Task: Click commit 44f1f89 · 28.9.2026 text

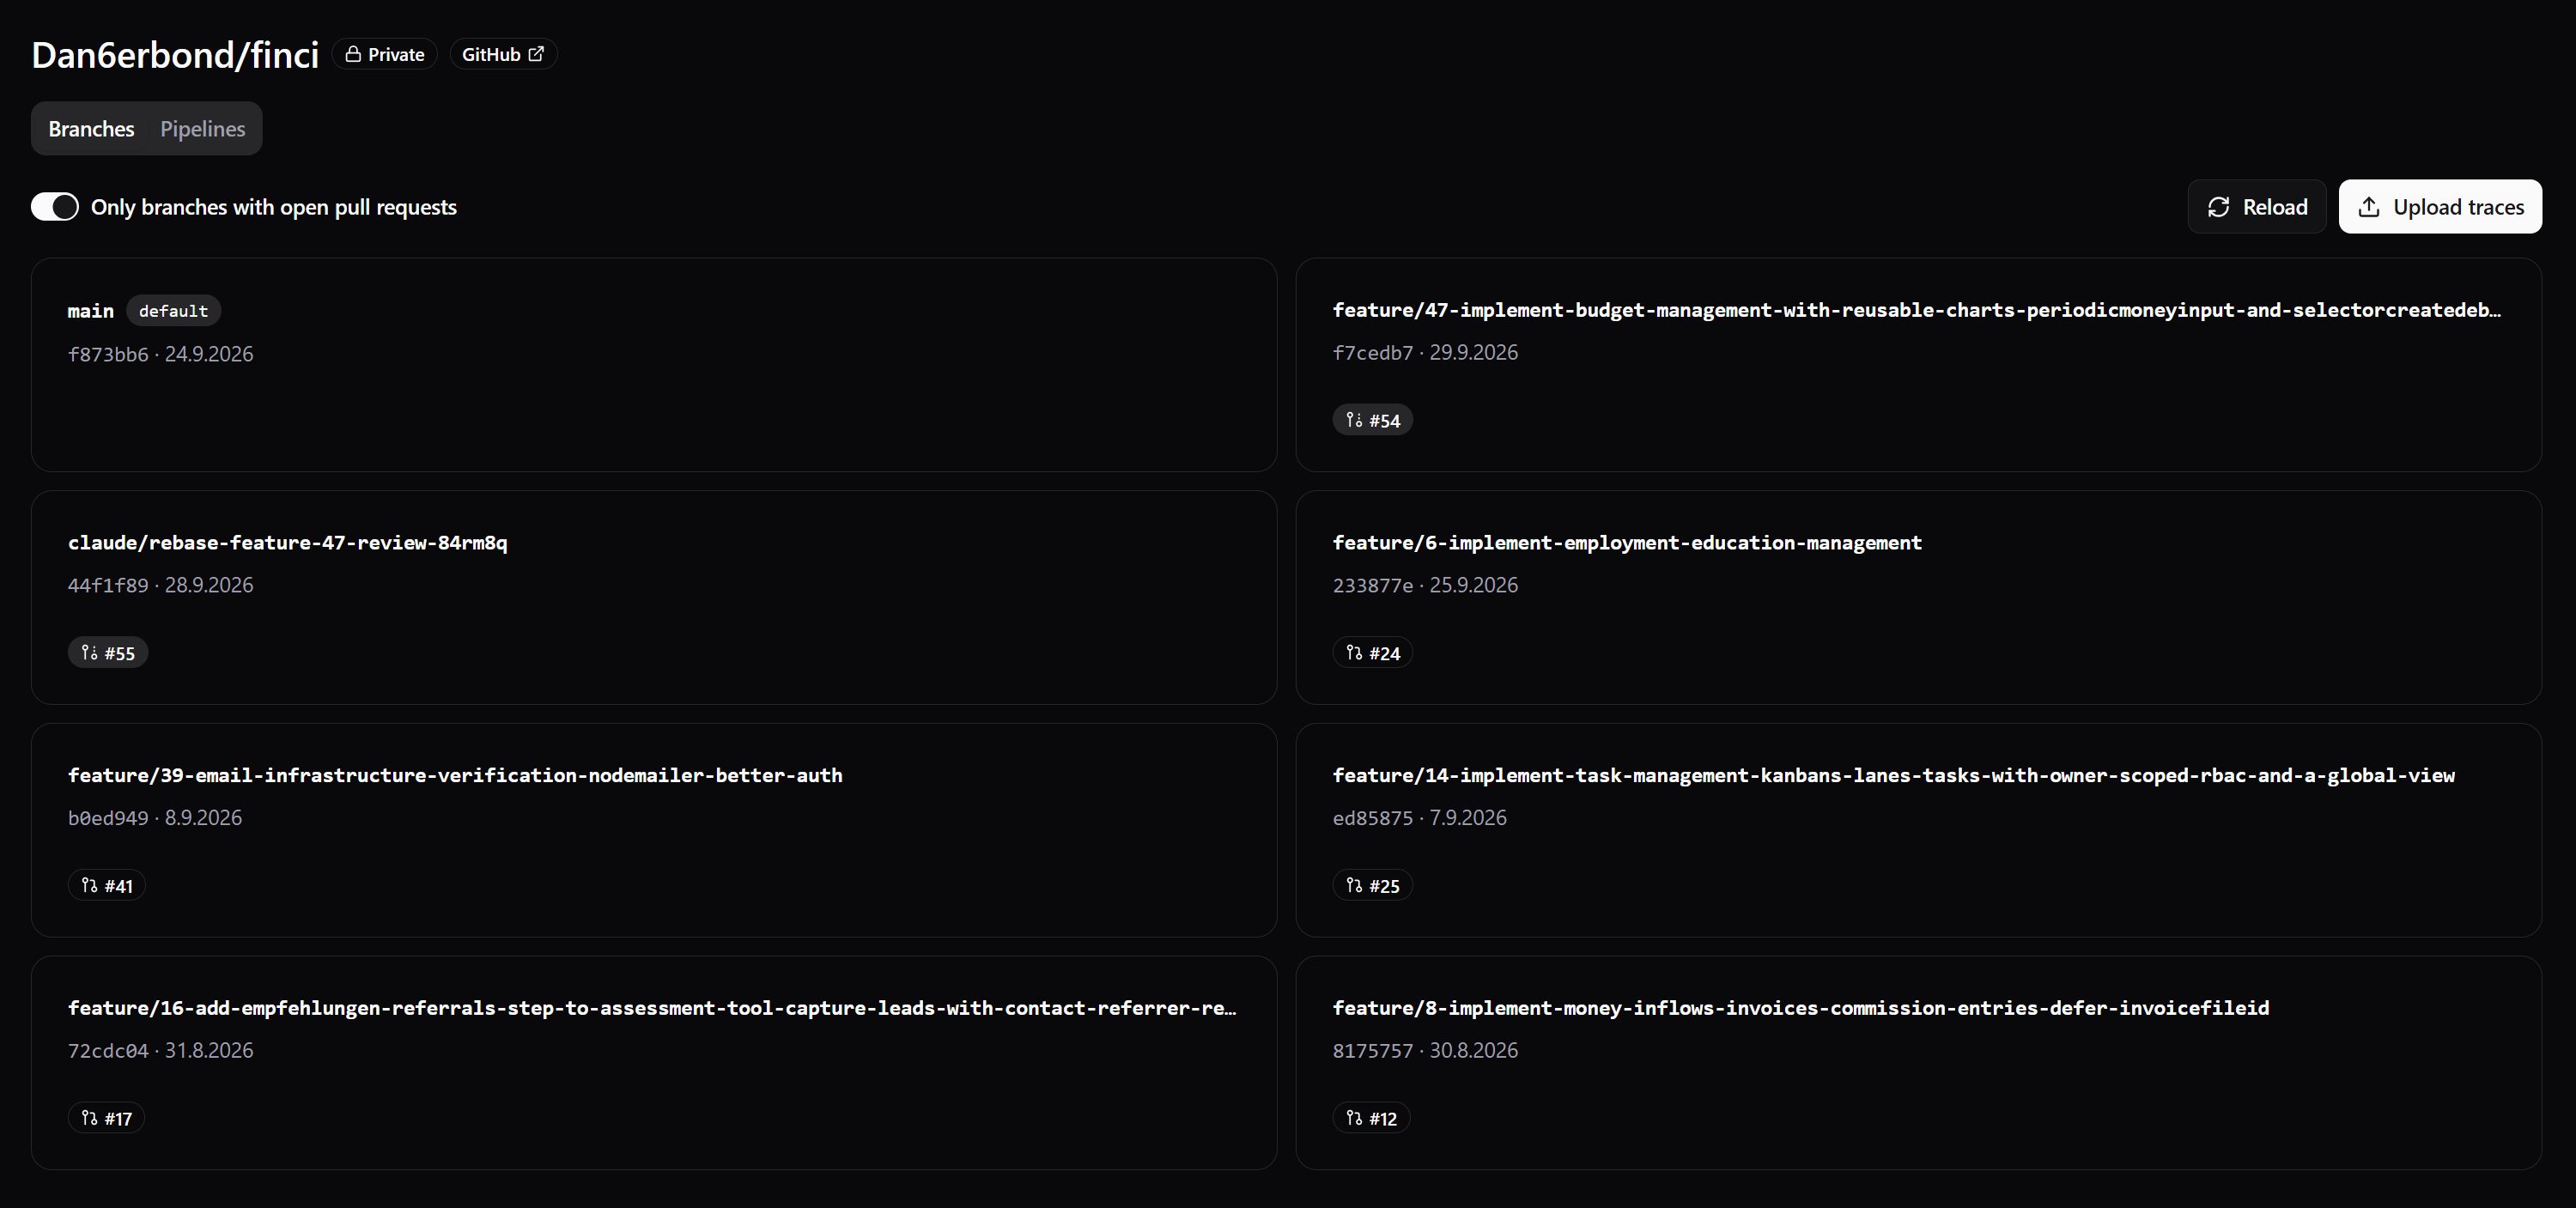Action: 160,585
